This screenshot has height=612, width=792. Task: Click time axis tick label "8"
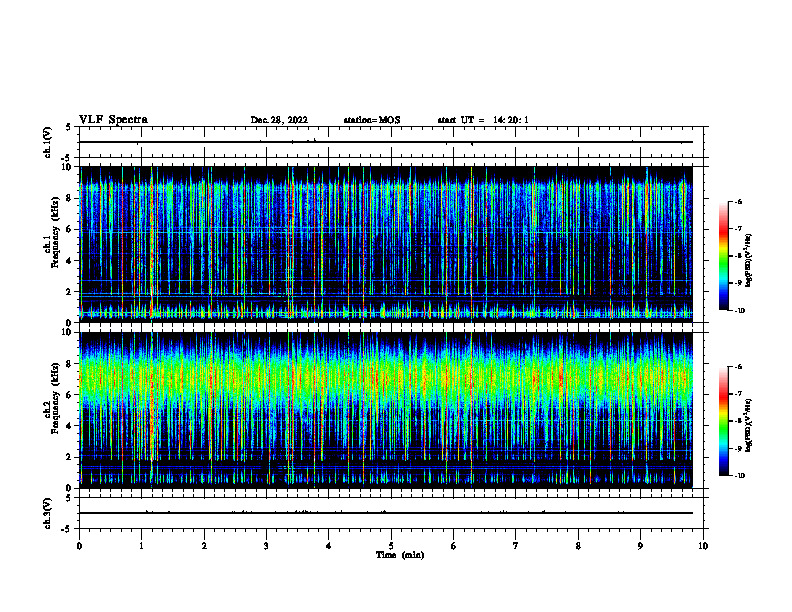pos(578,546)
